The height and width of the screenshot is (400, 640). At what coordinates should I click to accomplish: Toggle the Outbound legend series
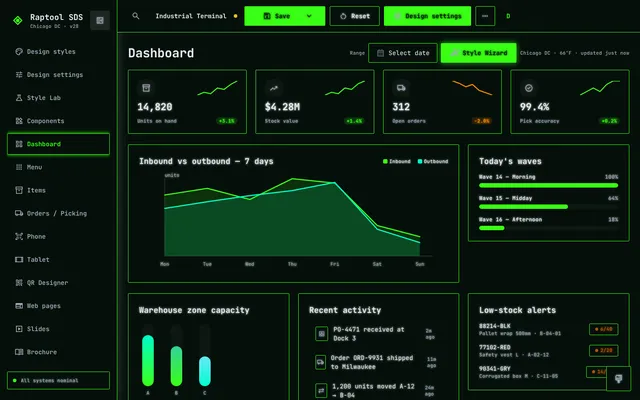click(x=433, y=161)
